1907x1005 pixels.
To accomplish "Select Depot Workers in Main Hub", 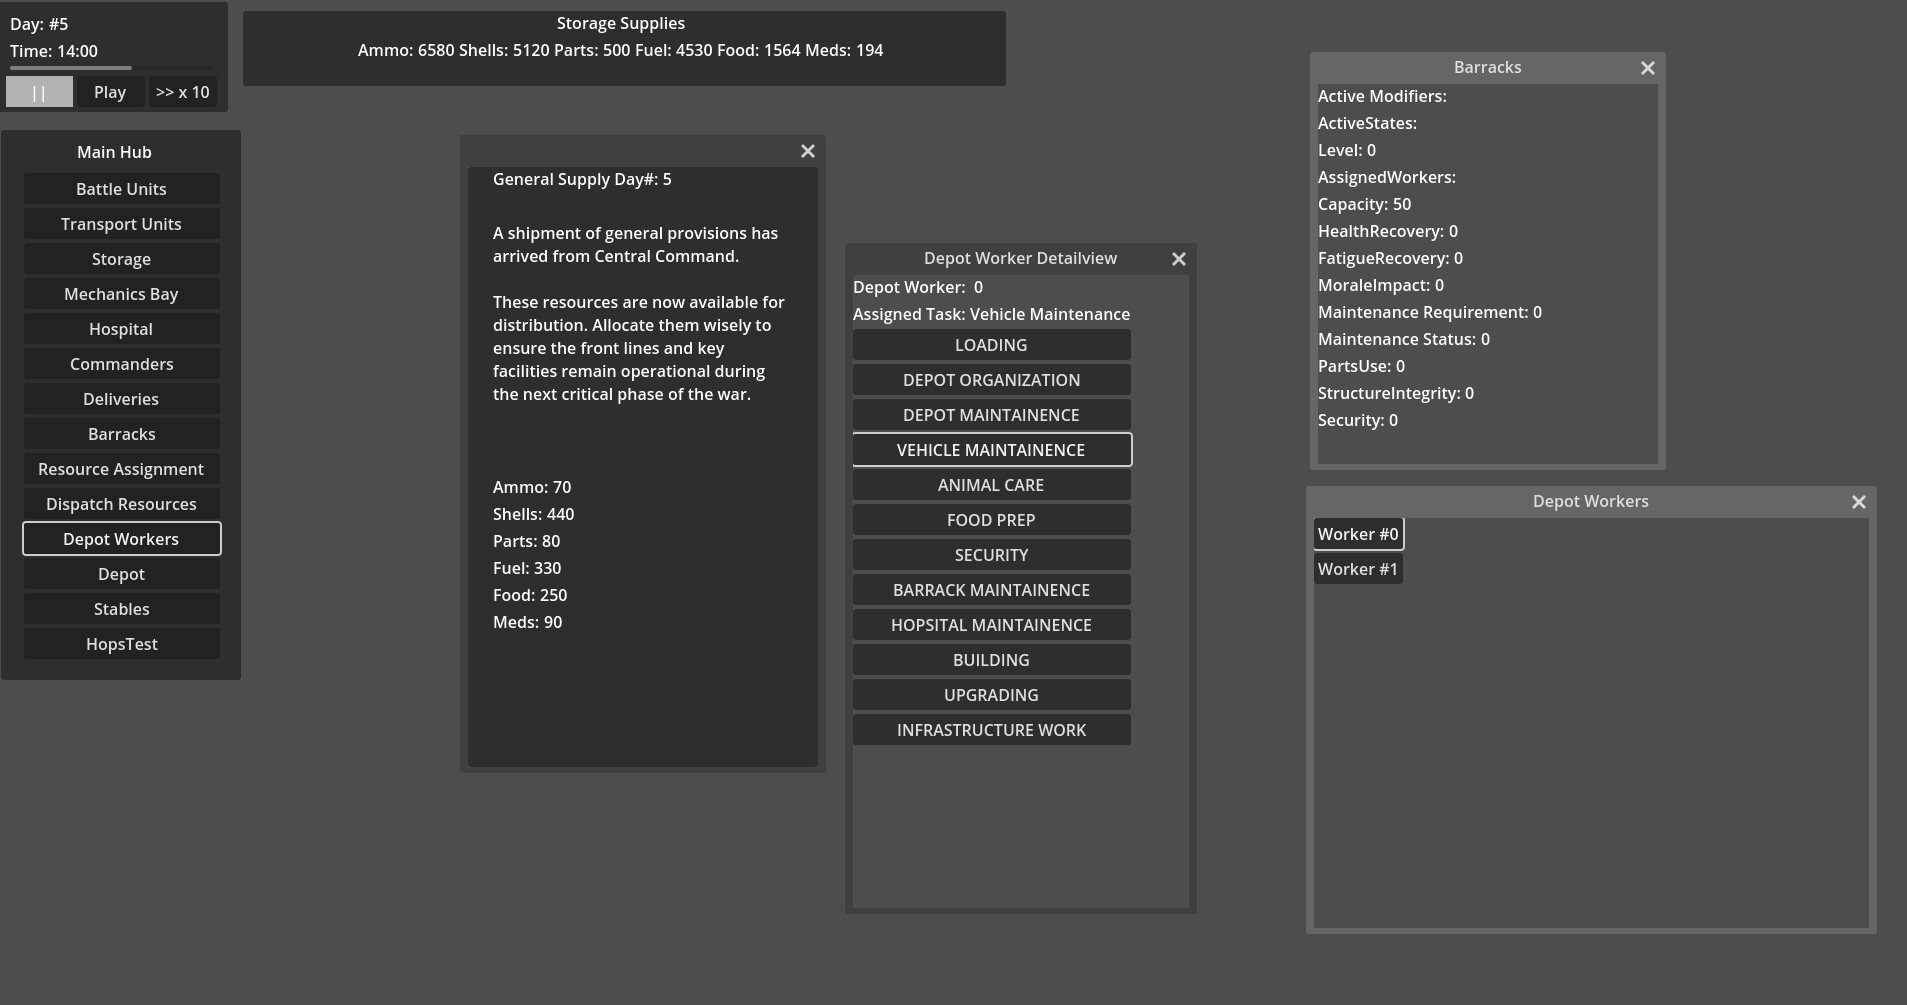I will pyautogui.click(x=121, y=539).
